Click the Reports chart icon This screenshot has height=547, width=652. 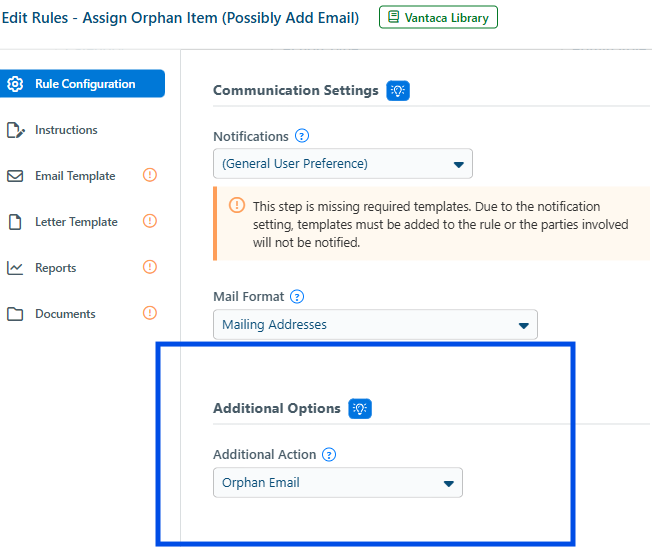15,268
